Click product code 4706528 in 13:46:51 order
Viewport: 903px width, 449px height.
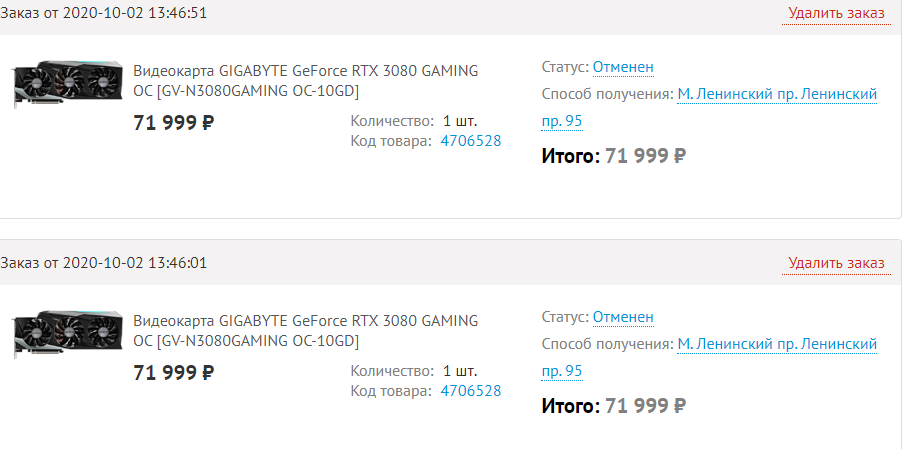(470, 141)
